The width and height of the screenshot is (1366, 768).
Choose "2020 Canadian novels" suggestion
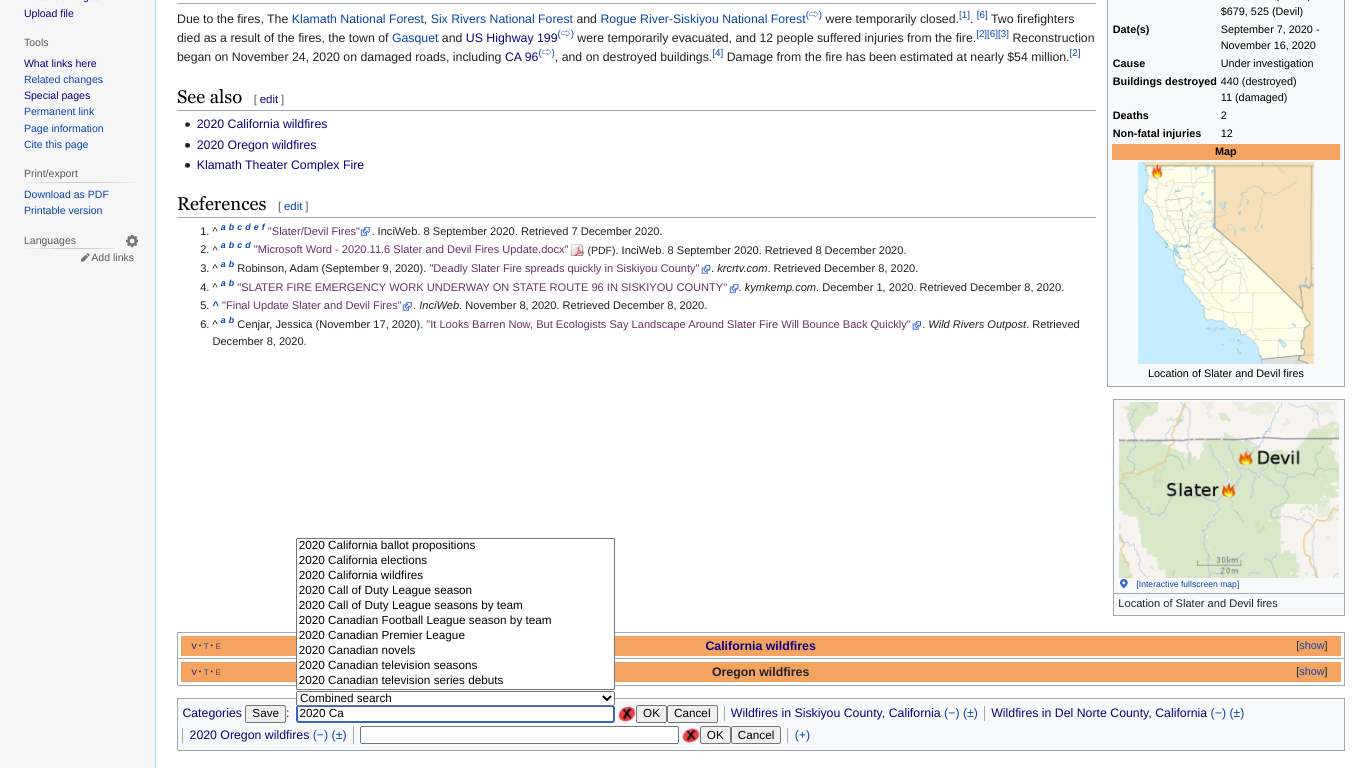click(455, 650)
